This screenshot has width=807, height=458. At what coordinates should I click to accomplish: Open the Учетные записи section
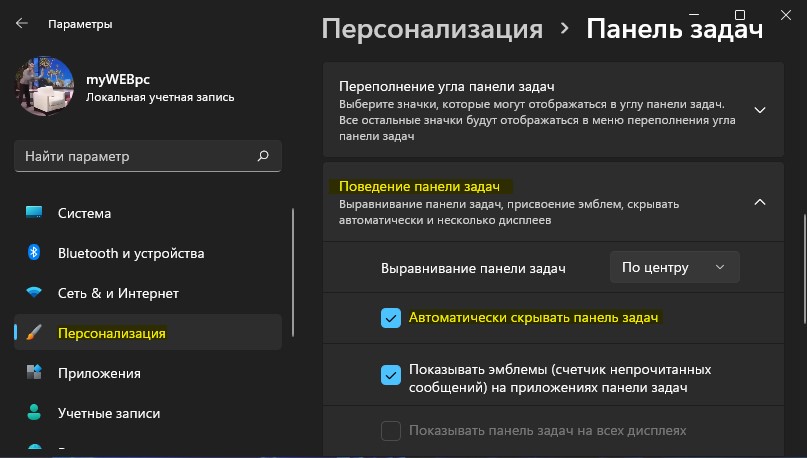[x=148, y=413]
